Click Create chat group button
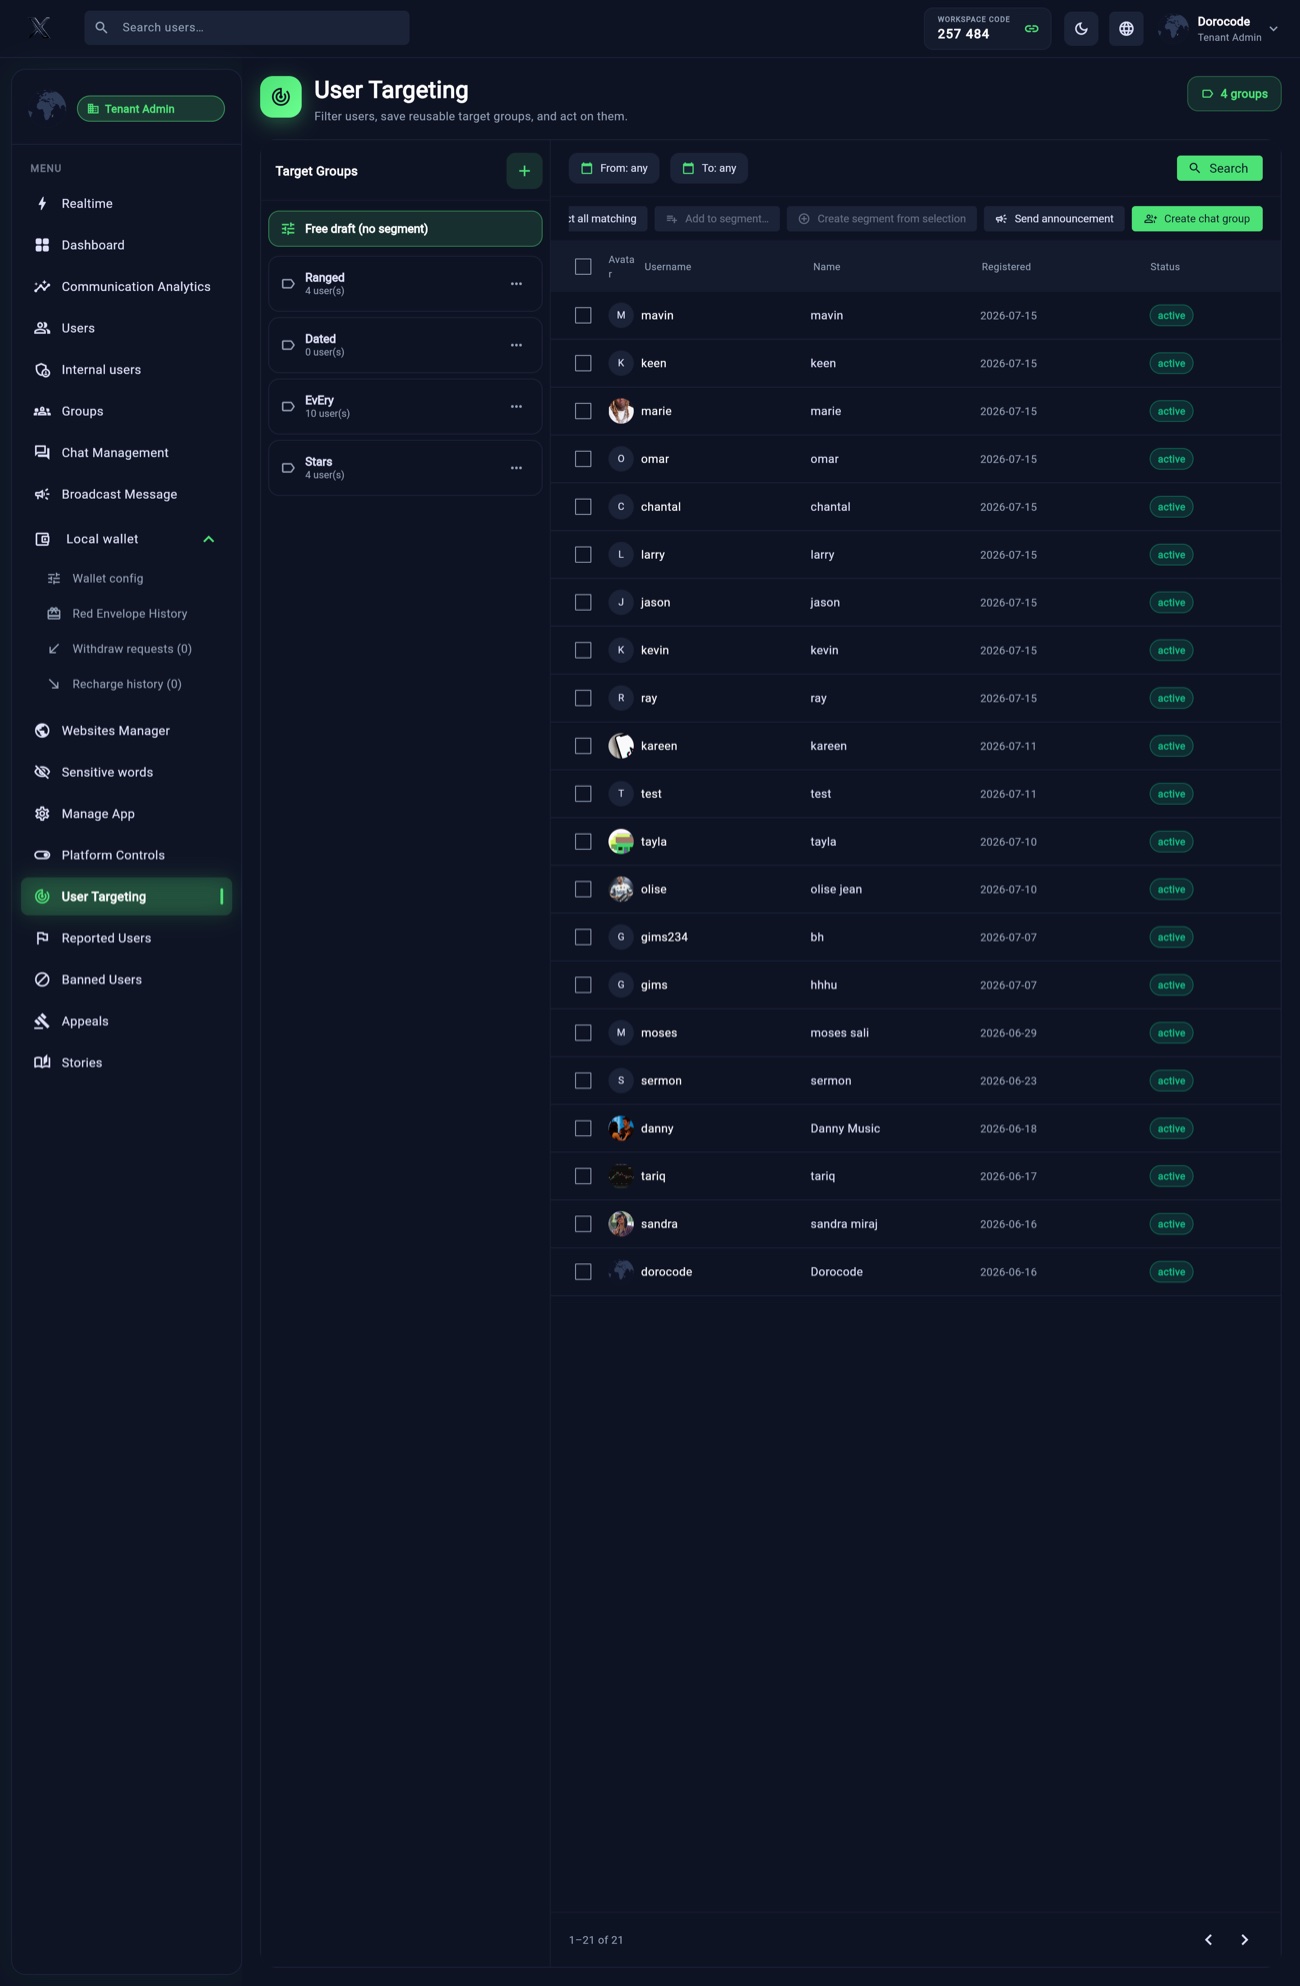Screen dimensions: 1300x1986 1197,219
